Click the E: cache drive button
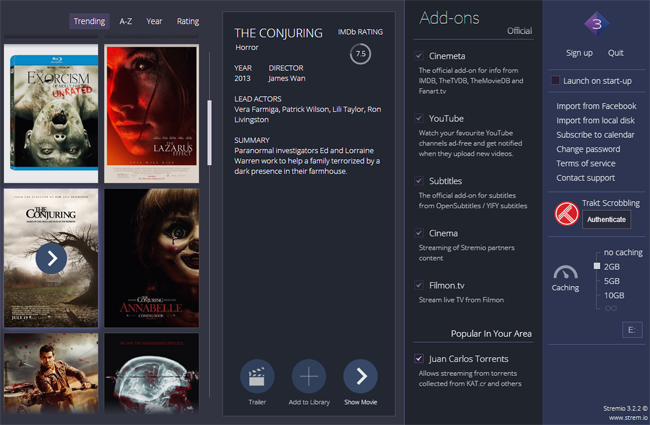The width and height of the screenshot is (650, 425). tap(632, 330)
